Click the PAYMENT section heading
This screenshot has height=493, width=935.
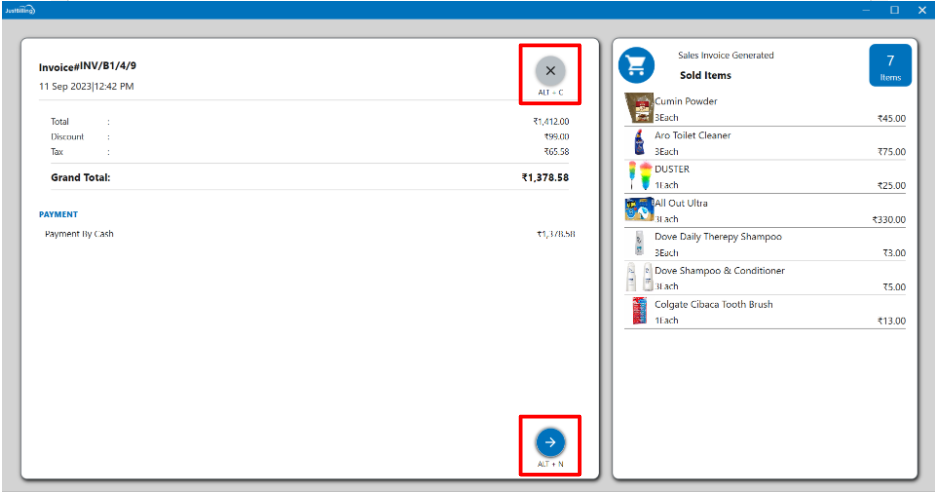pos(58,214)
